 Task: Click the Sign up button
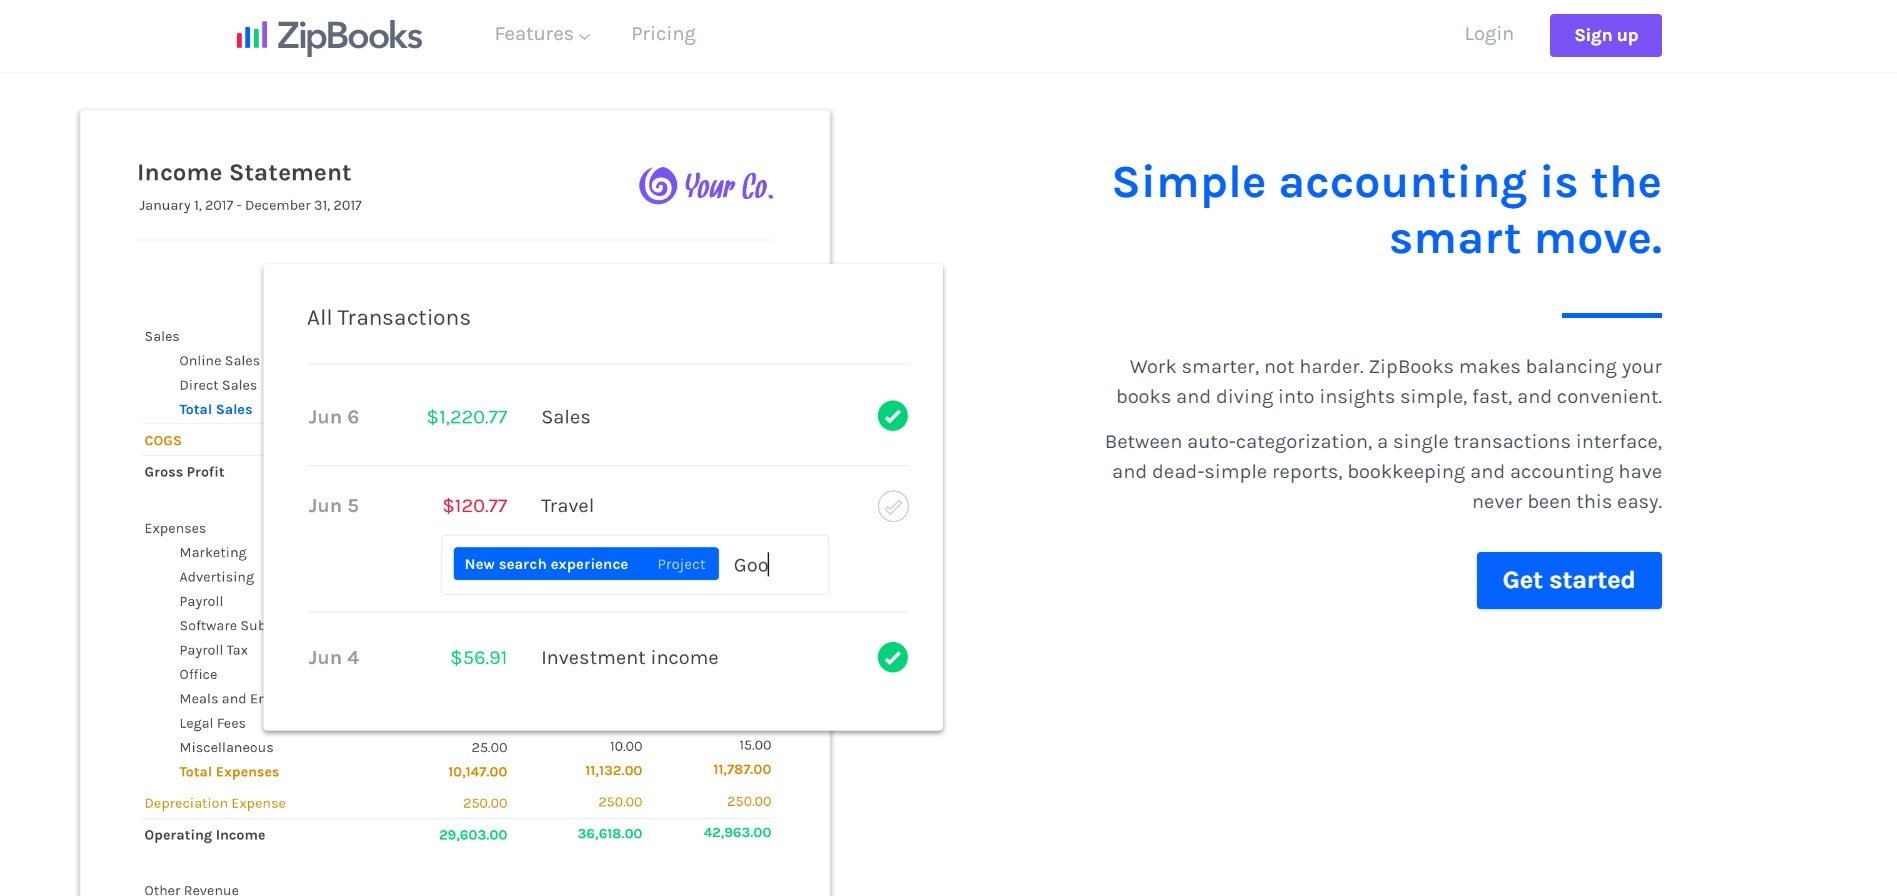(x=1605, y=35)
